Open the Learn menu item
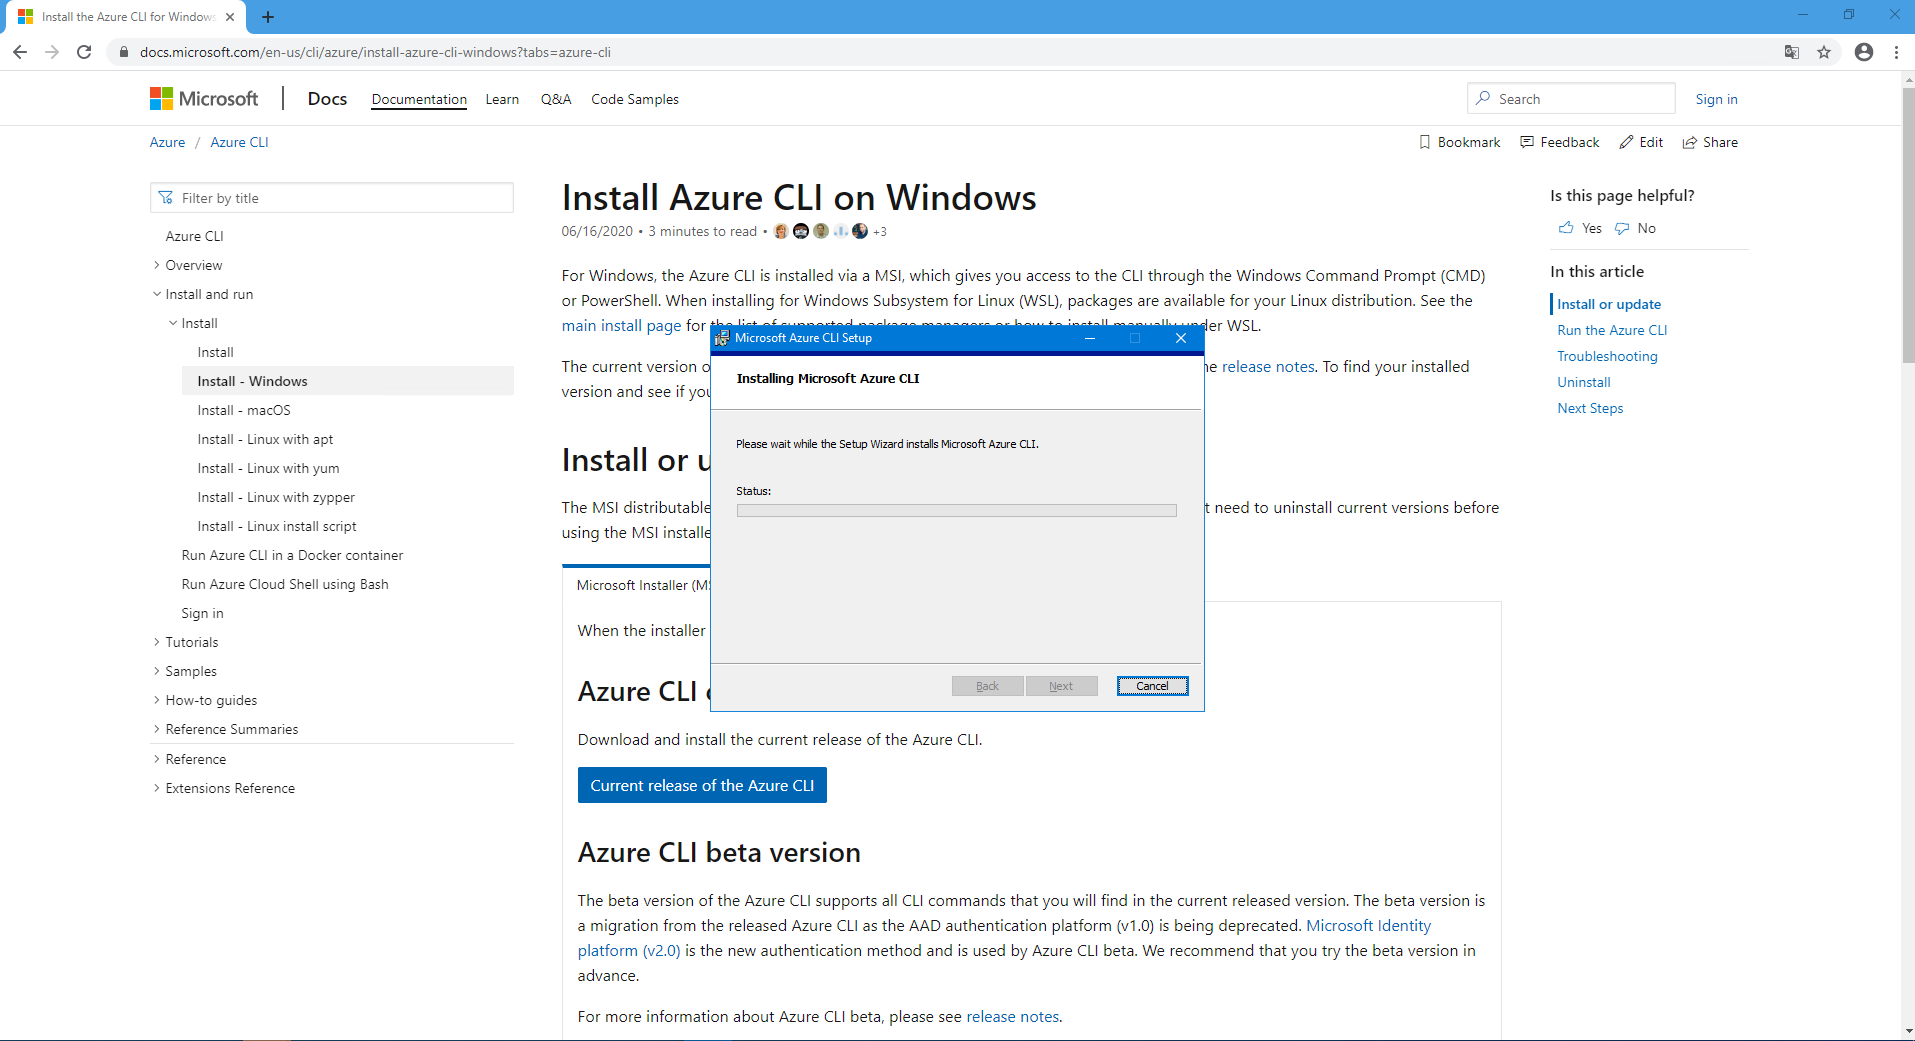Viewport: 1915px width, 1041px height. 502,99
